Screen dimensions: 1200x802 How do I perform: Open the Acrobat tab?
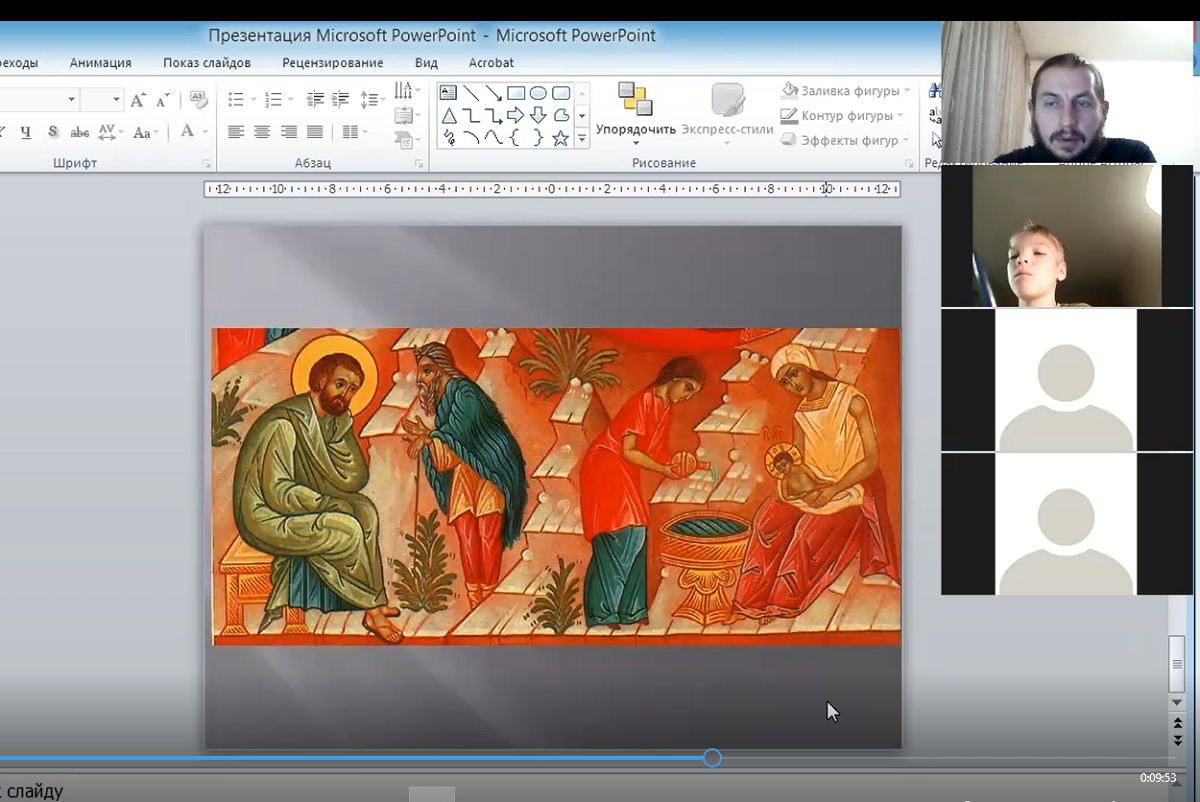tap(491, 62)
